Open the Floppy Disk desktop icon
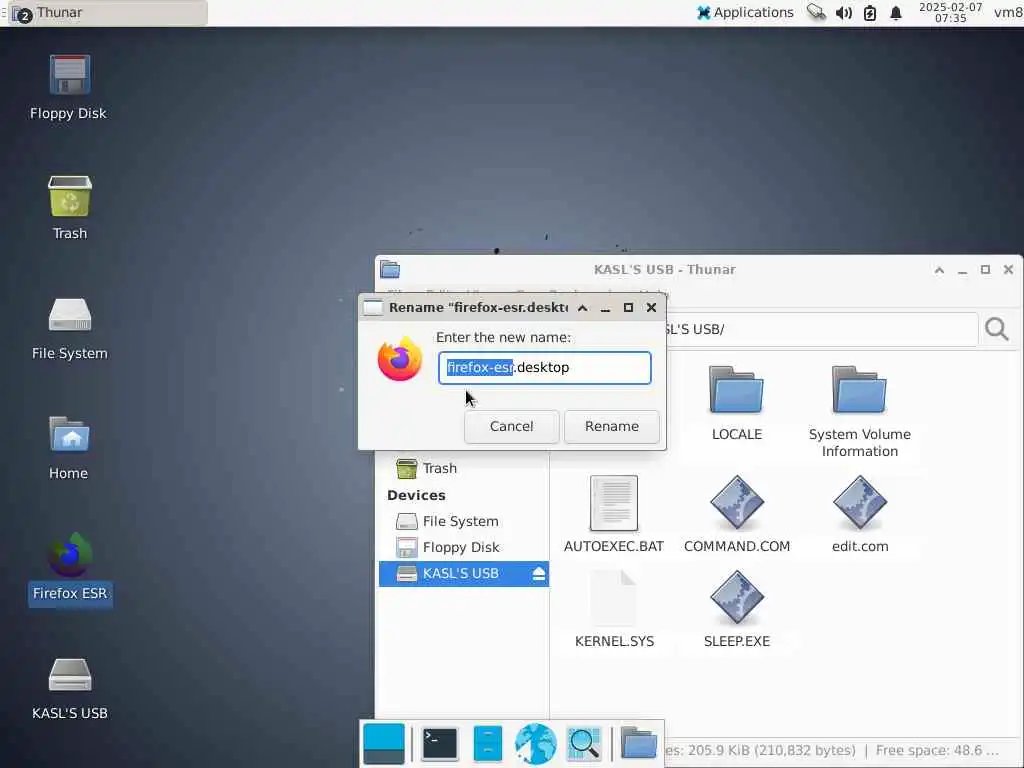 point(70,75)
